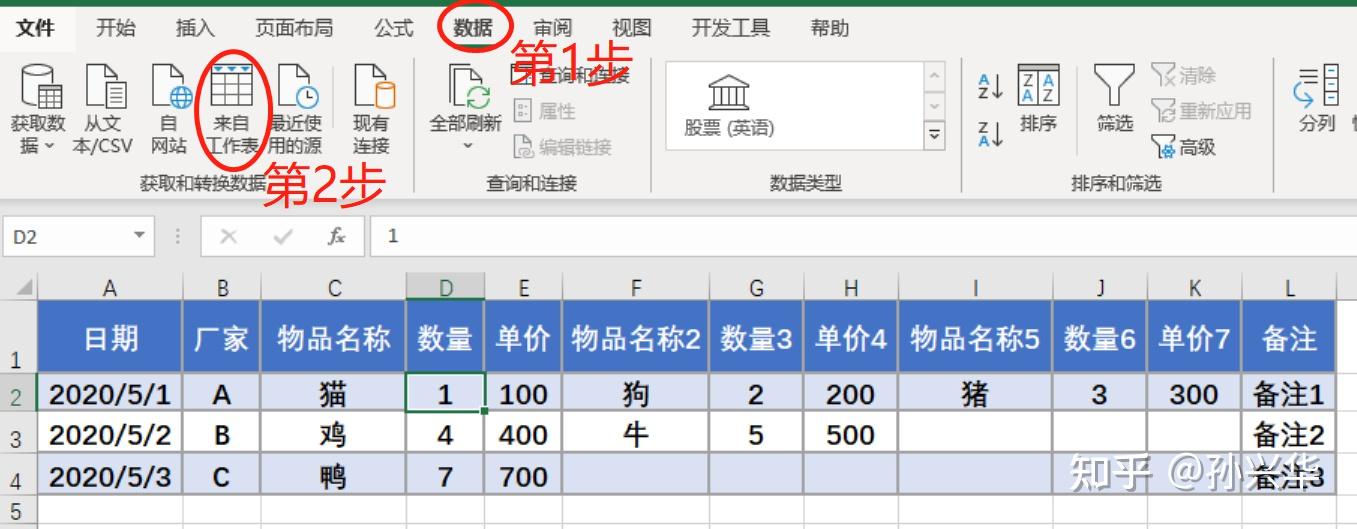Screen dimensions: 1357x529
Task: Click the formula bar confirm checkmark
Action: pos(283,237)
